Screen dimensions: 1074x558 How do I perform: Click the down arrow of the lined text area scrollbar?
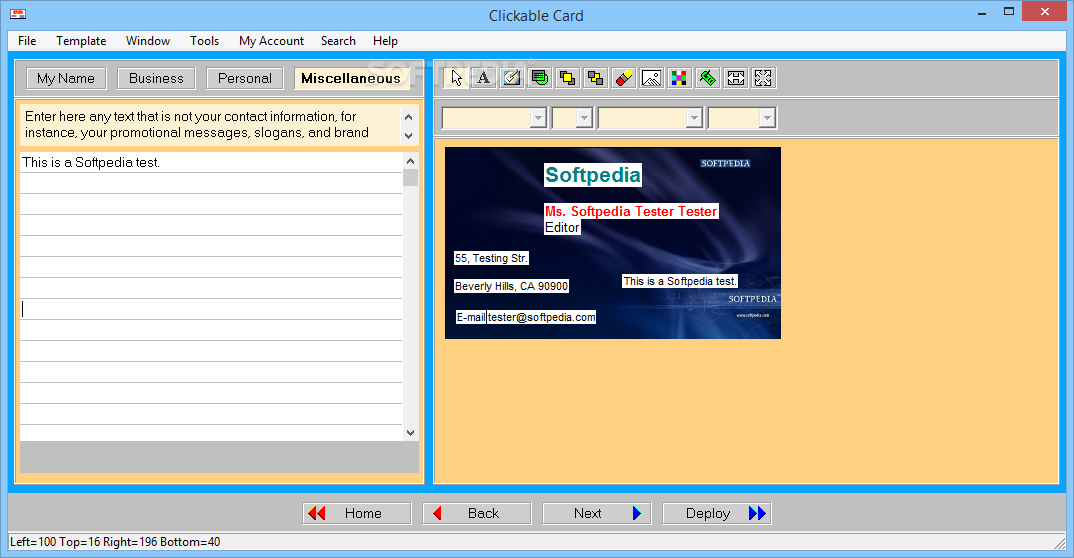click(x=410, y=432)
